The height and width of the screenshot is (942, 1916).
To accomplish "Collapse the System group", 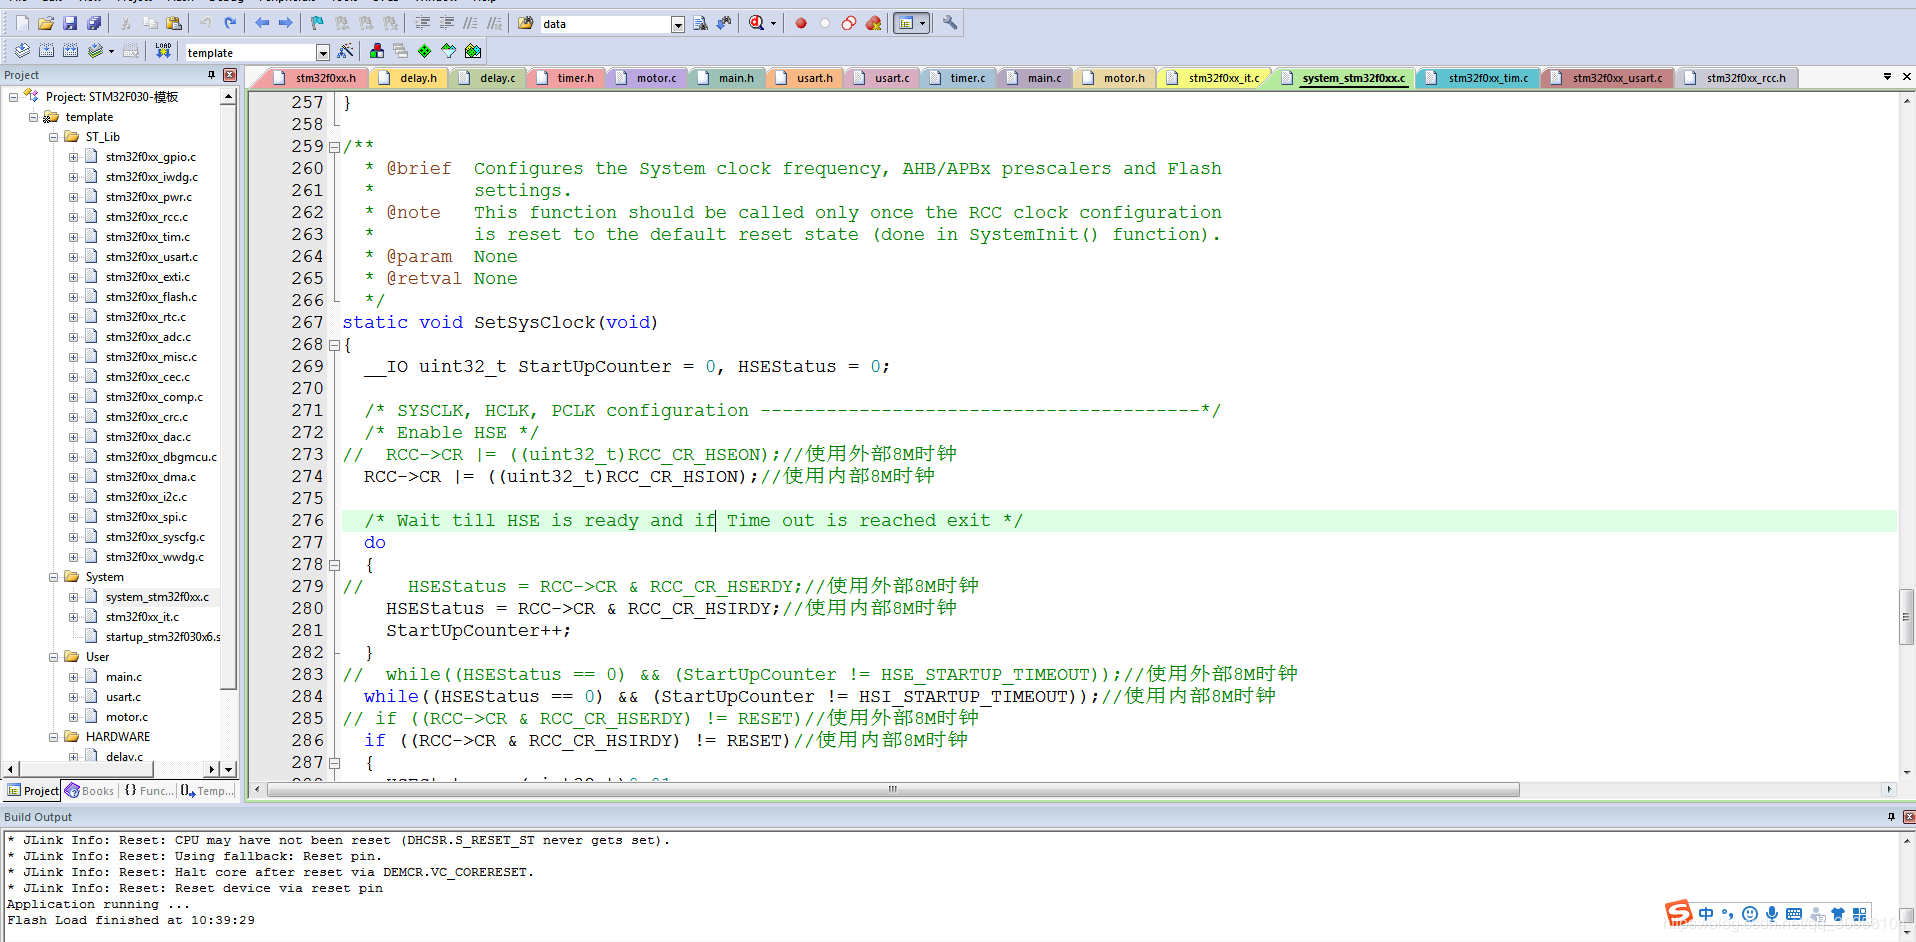I will tap(54, 577).
